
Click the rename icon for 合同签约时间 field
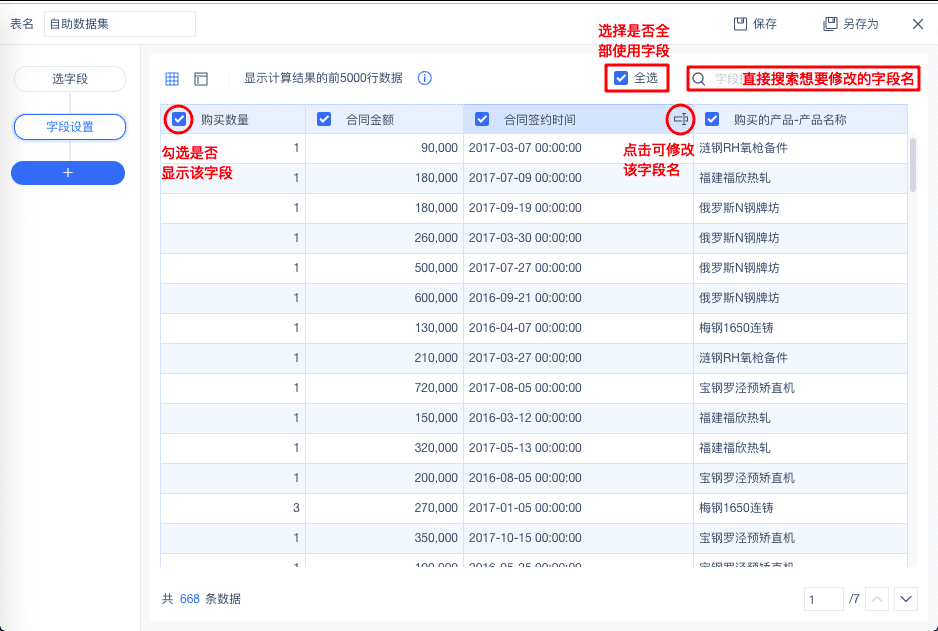pos(680,119)
